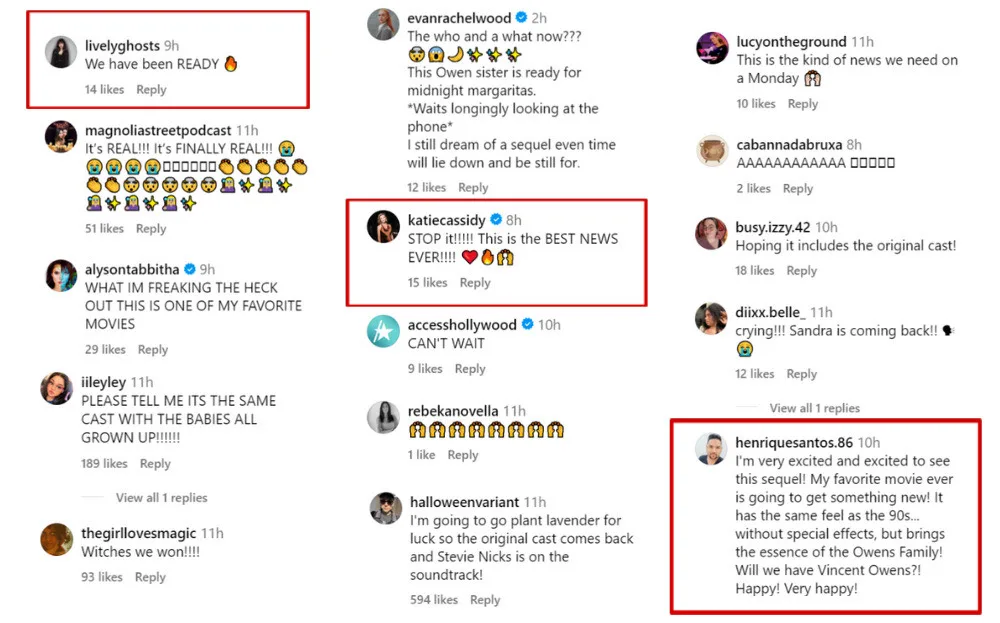Reply to thegirllovesmagic's comment
The width and height of the screenshot is (1000, 623).
[150, 577]
